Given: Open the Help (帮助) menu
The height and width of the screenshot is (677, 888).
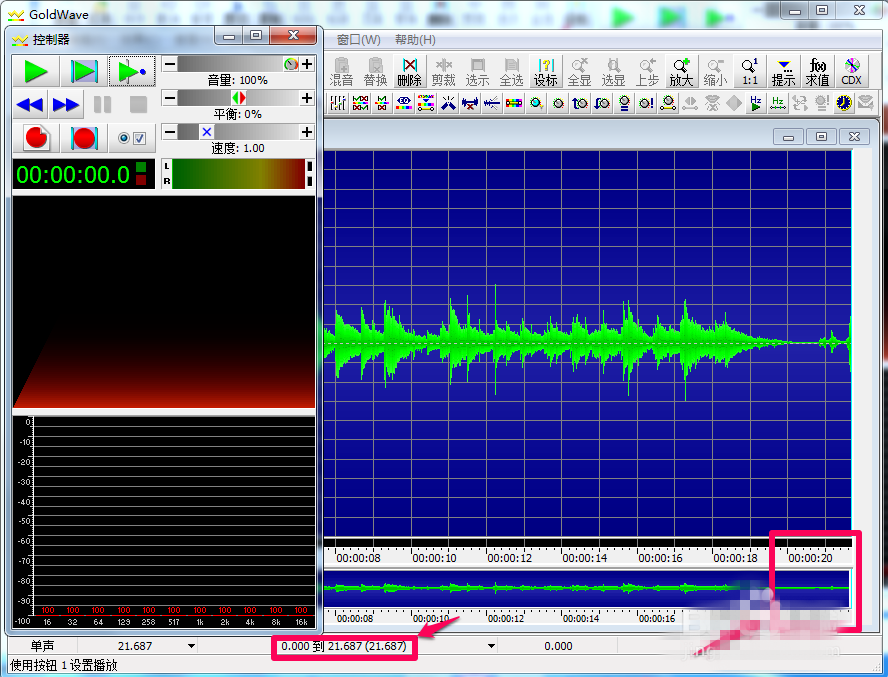Looking at the screenshot, I should pyautogui.click(x=415, y=40).
